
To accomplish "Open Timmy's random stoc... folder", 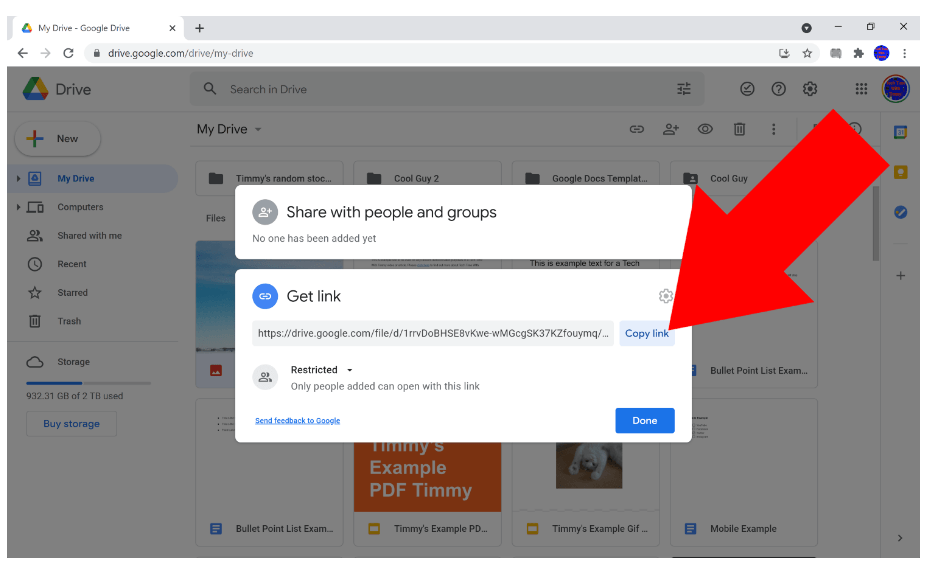I will [269, 178].
